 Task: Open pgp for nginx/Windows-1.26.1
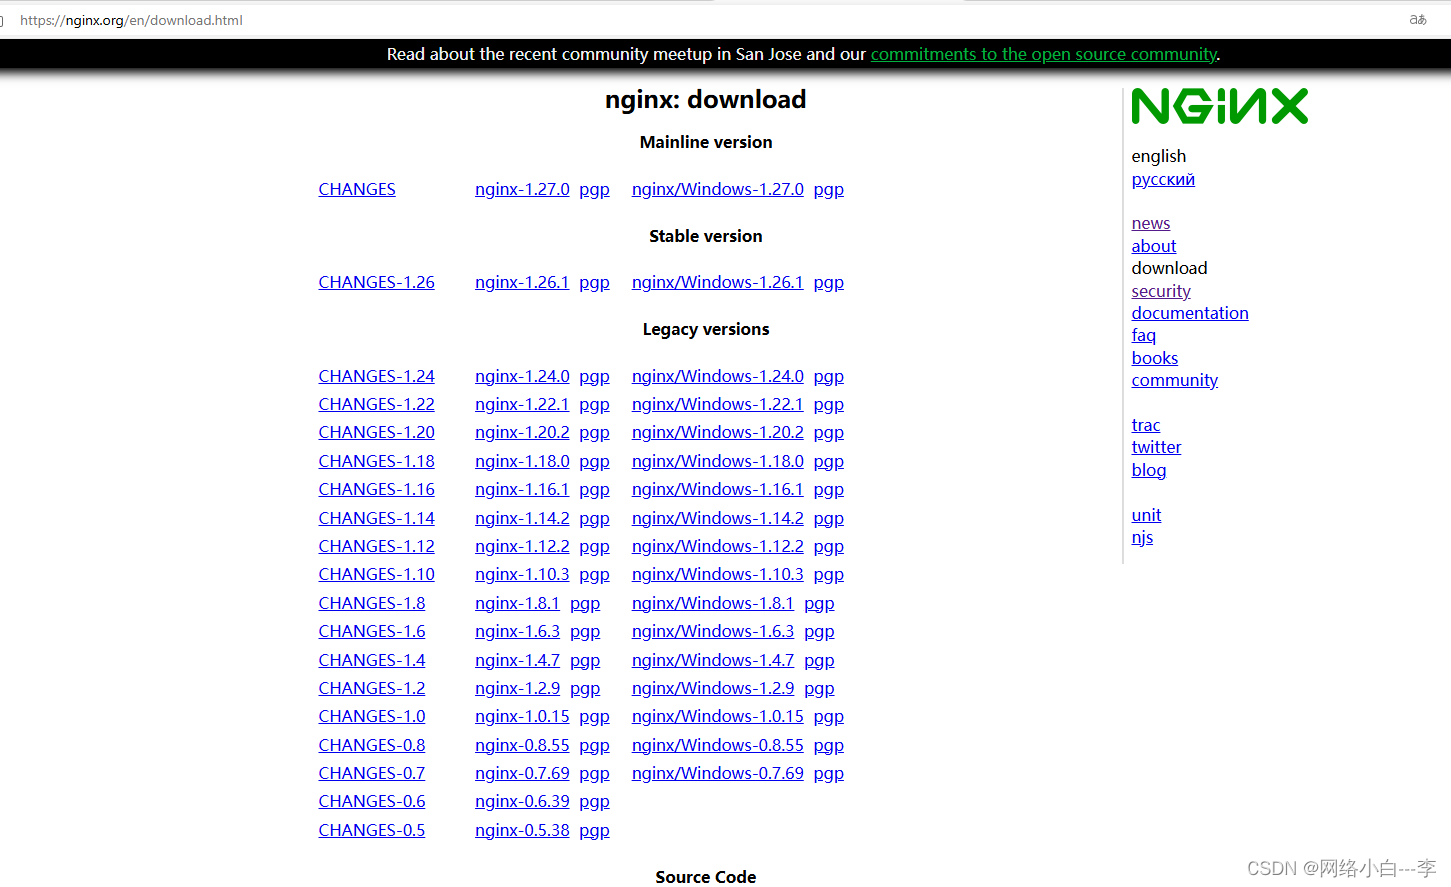click(828, 283)
